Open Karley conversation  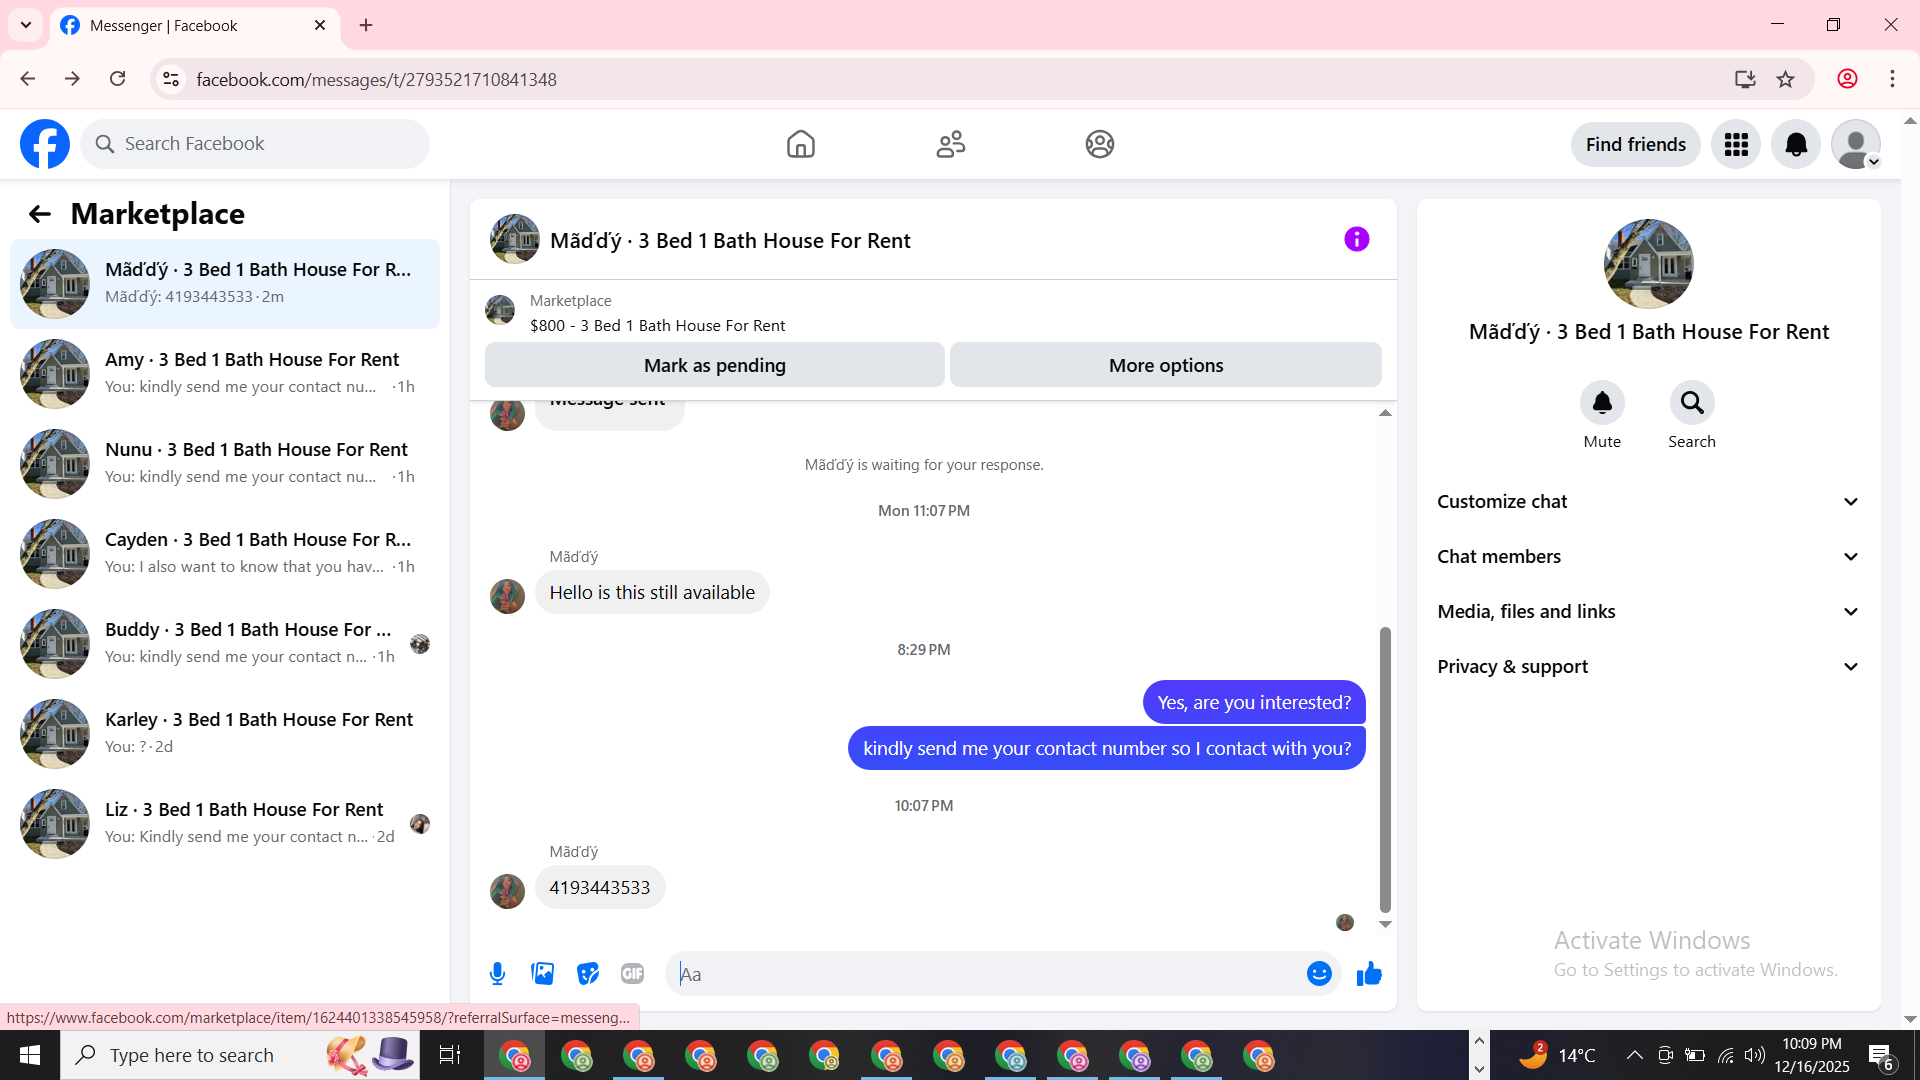click(x=225, y=733)
